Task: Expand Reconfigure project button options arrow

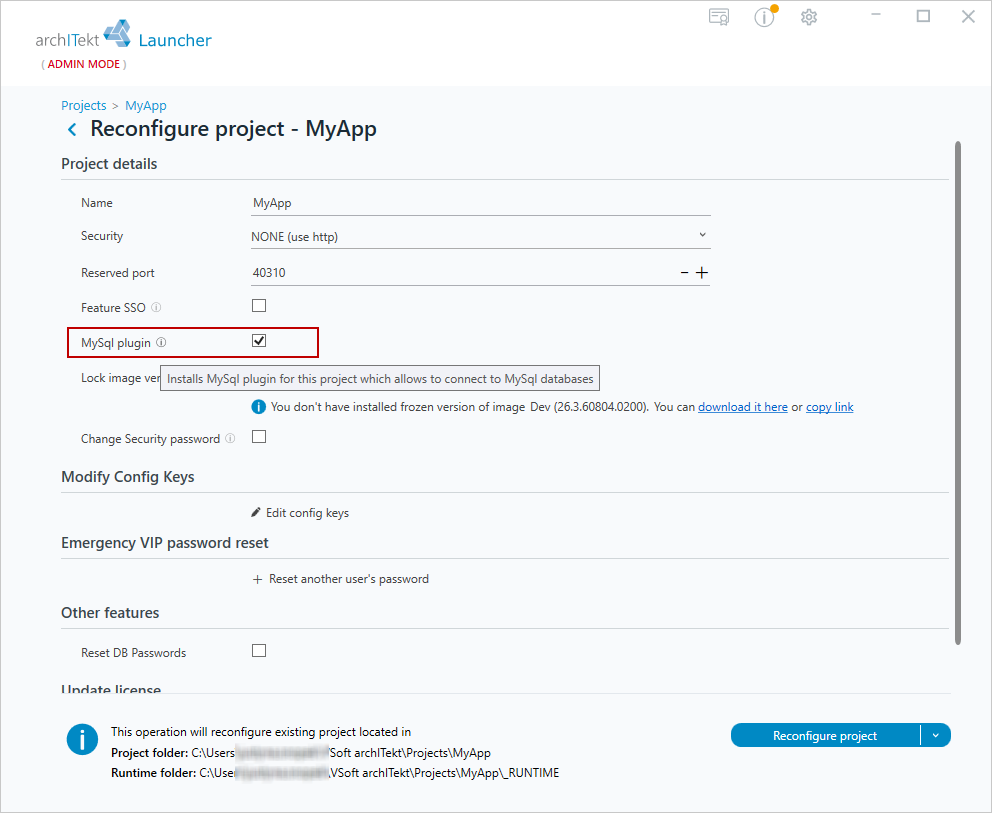Action: (936, 735)
